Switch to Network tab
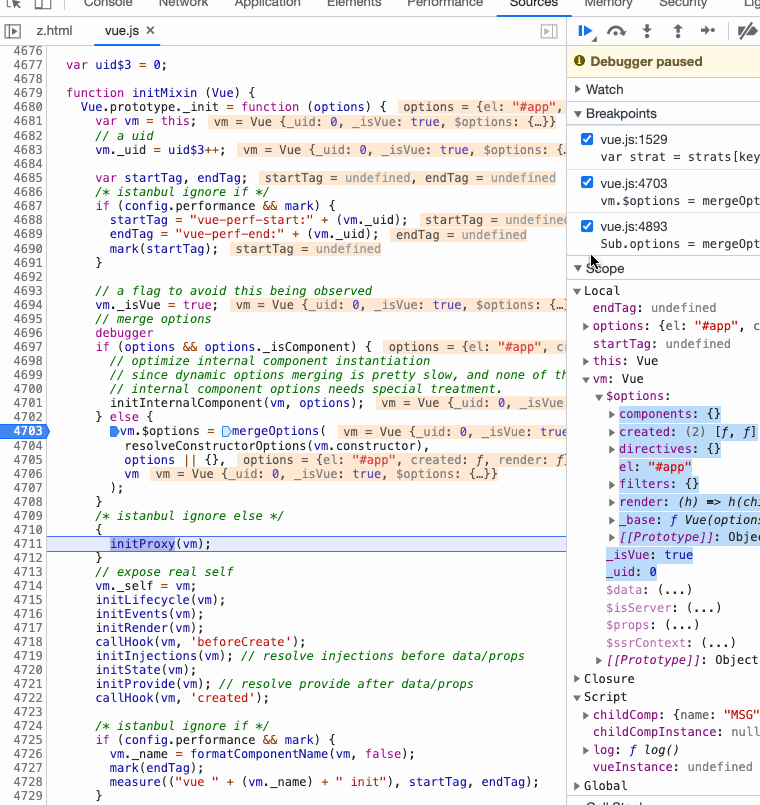This screenshot has width=760, height=805. 183,4
